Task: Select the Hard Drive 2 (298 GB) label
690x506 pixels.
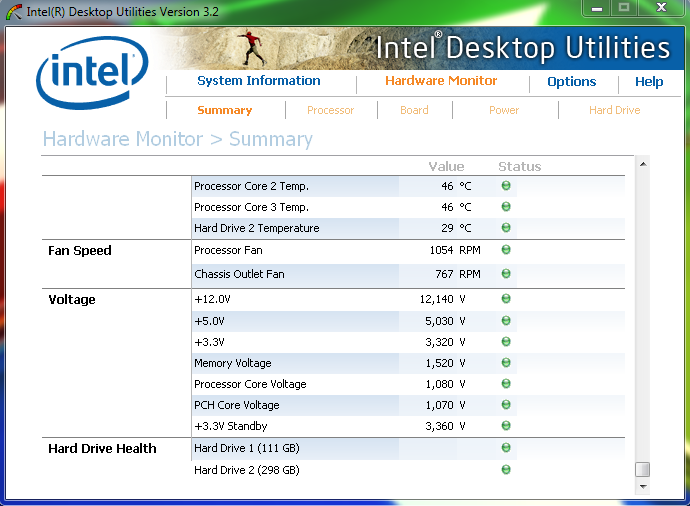Action: [247, 470]
